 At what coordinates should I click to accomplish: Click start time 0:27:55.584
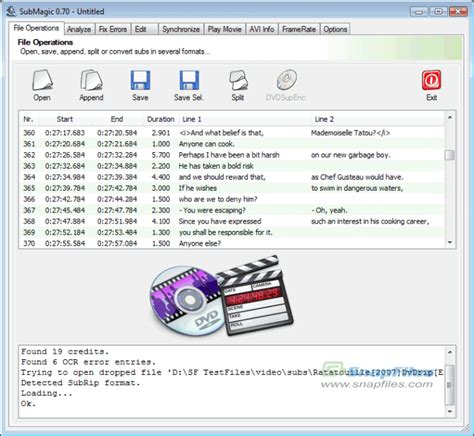[65, 243]
